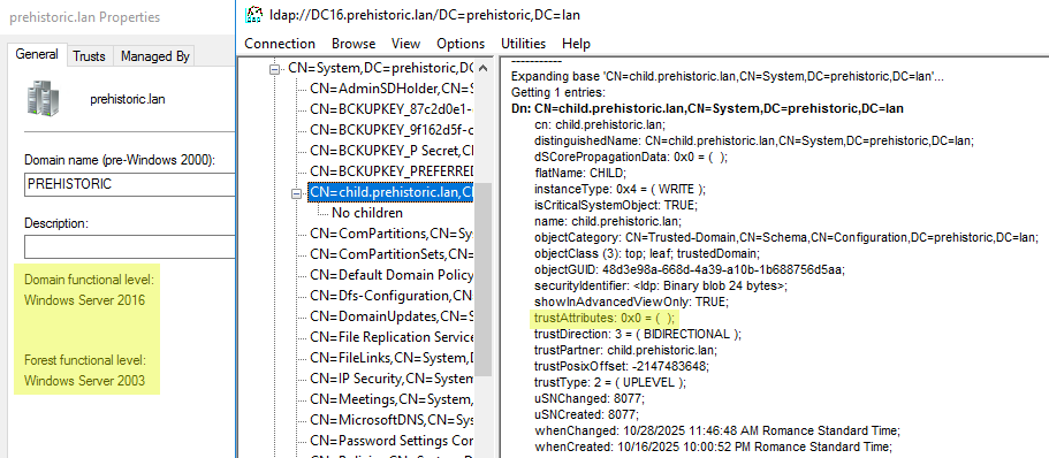Open the Browse menu
The height and width of the screenshot is (458, 1050).
pos(354,44)
